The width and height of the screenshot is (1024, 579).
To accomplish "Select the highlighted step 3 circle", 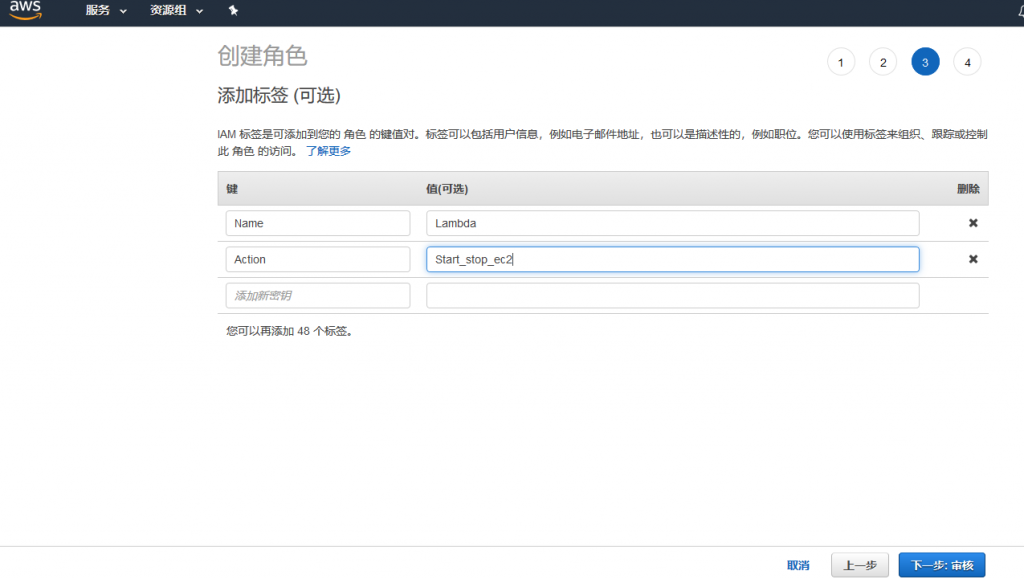I will pyautogui.click(x=925, y=63).
